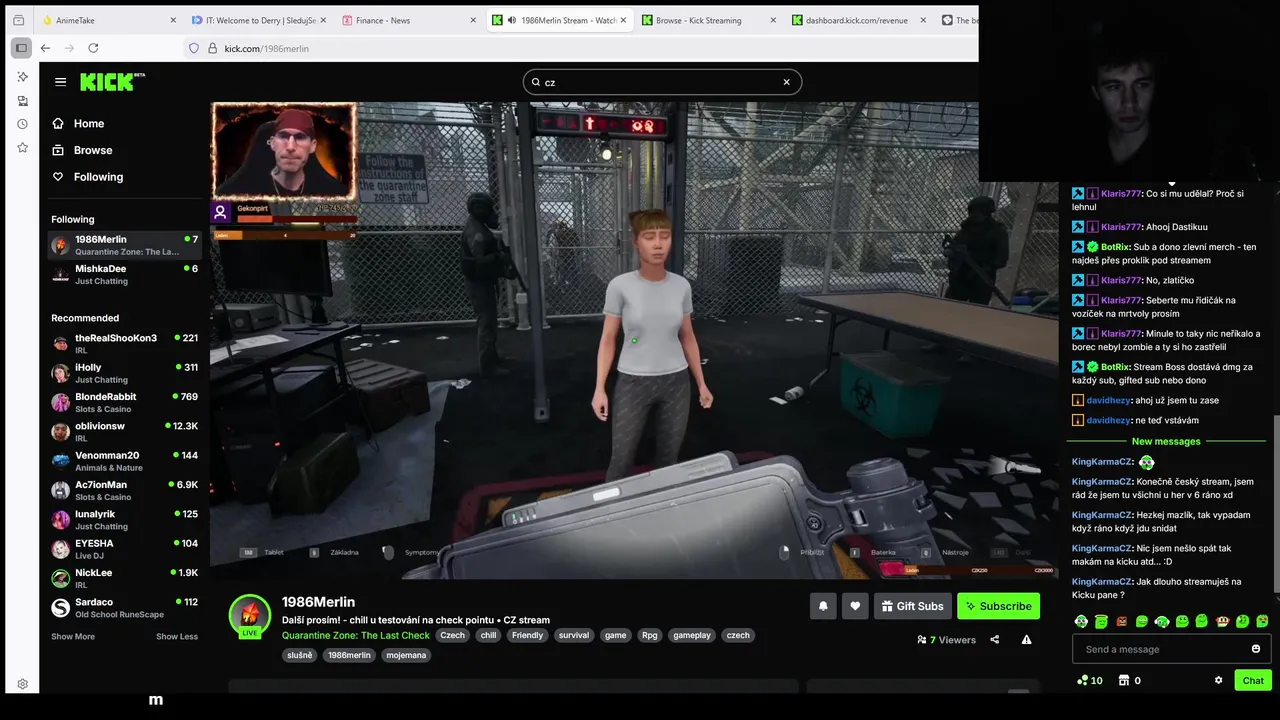Jump to New messages in chat
Viewport: 1280px width, 720px height.
1166,441
